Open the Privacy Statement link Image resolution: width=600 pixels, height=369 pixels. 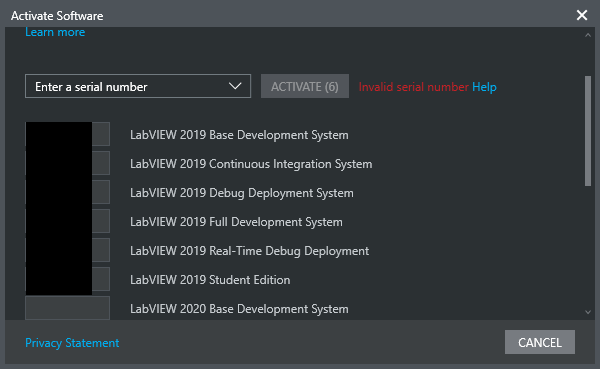click(x=72, y=343)
